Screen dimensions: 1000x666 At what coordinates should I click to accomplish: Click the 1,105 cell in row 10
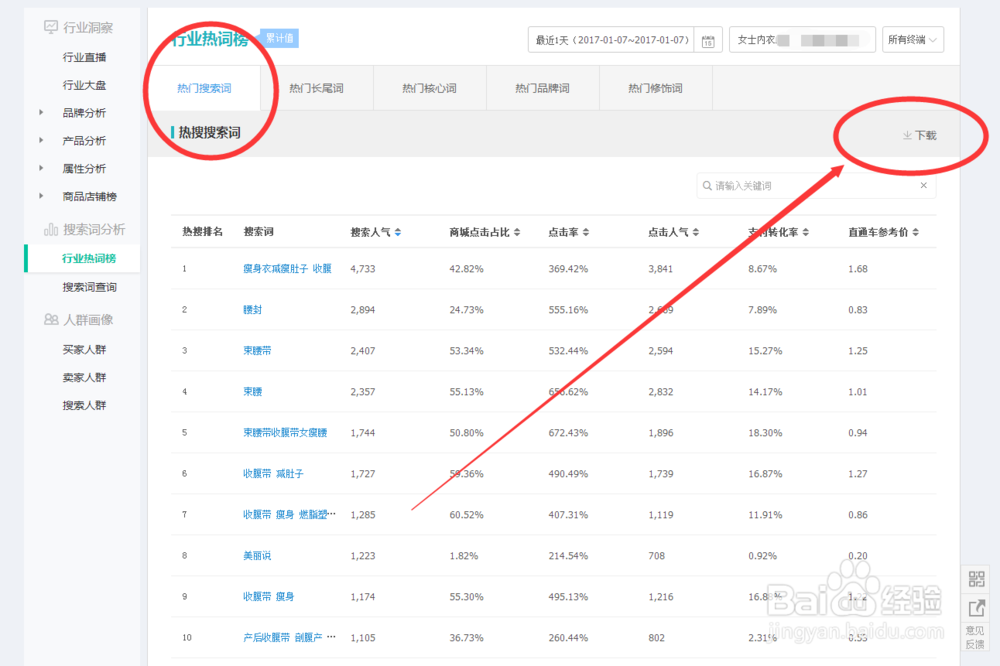pyautogui.click(x=363, y=637)
